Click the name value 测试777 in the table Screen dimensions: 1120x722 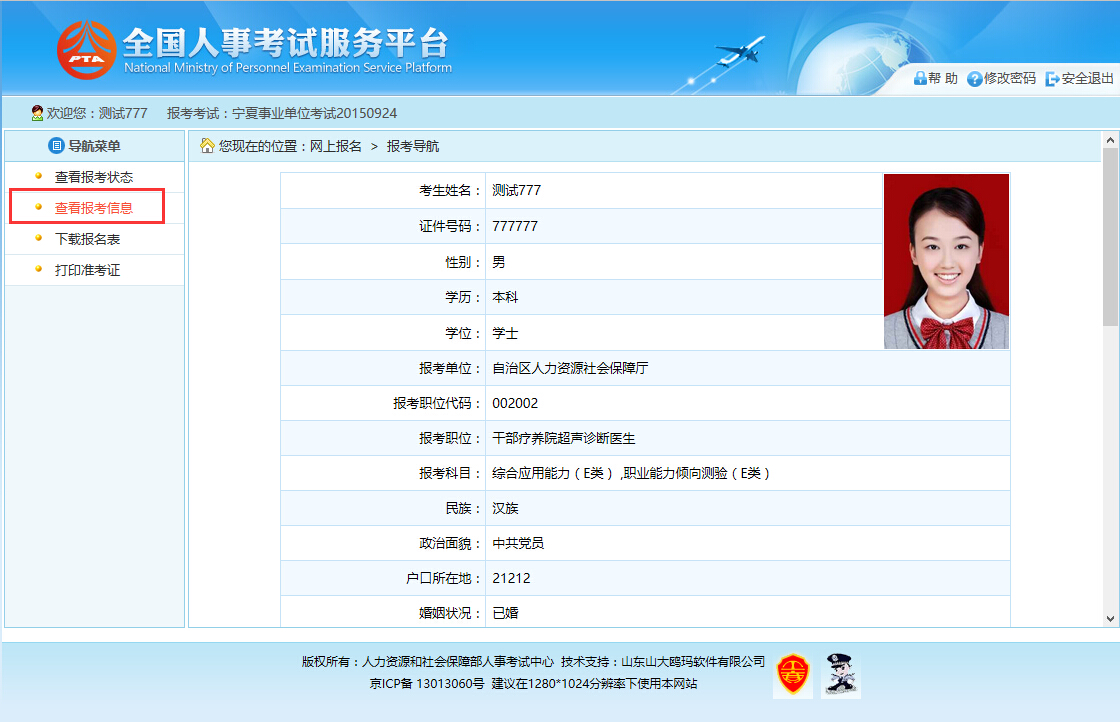tap(516, 191)
